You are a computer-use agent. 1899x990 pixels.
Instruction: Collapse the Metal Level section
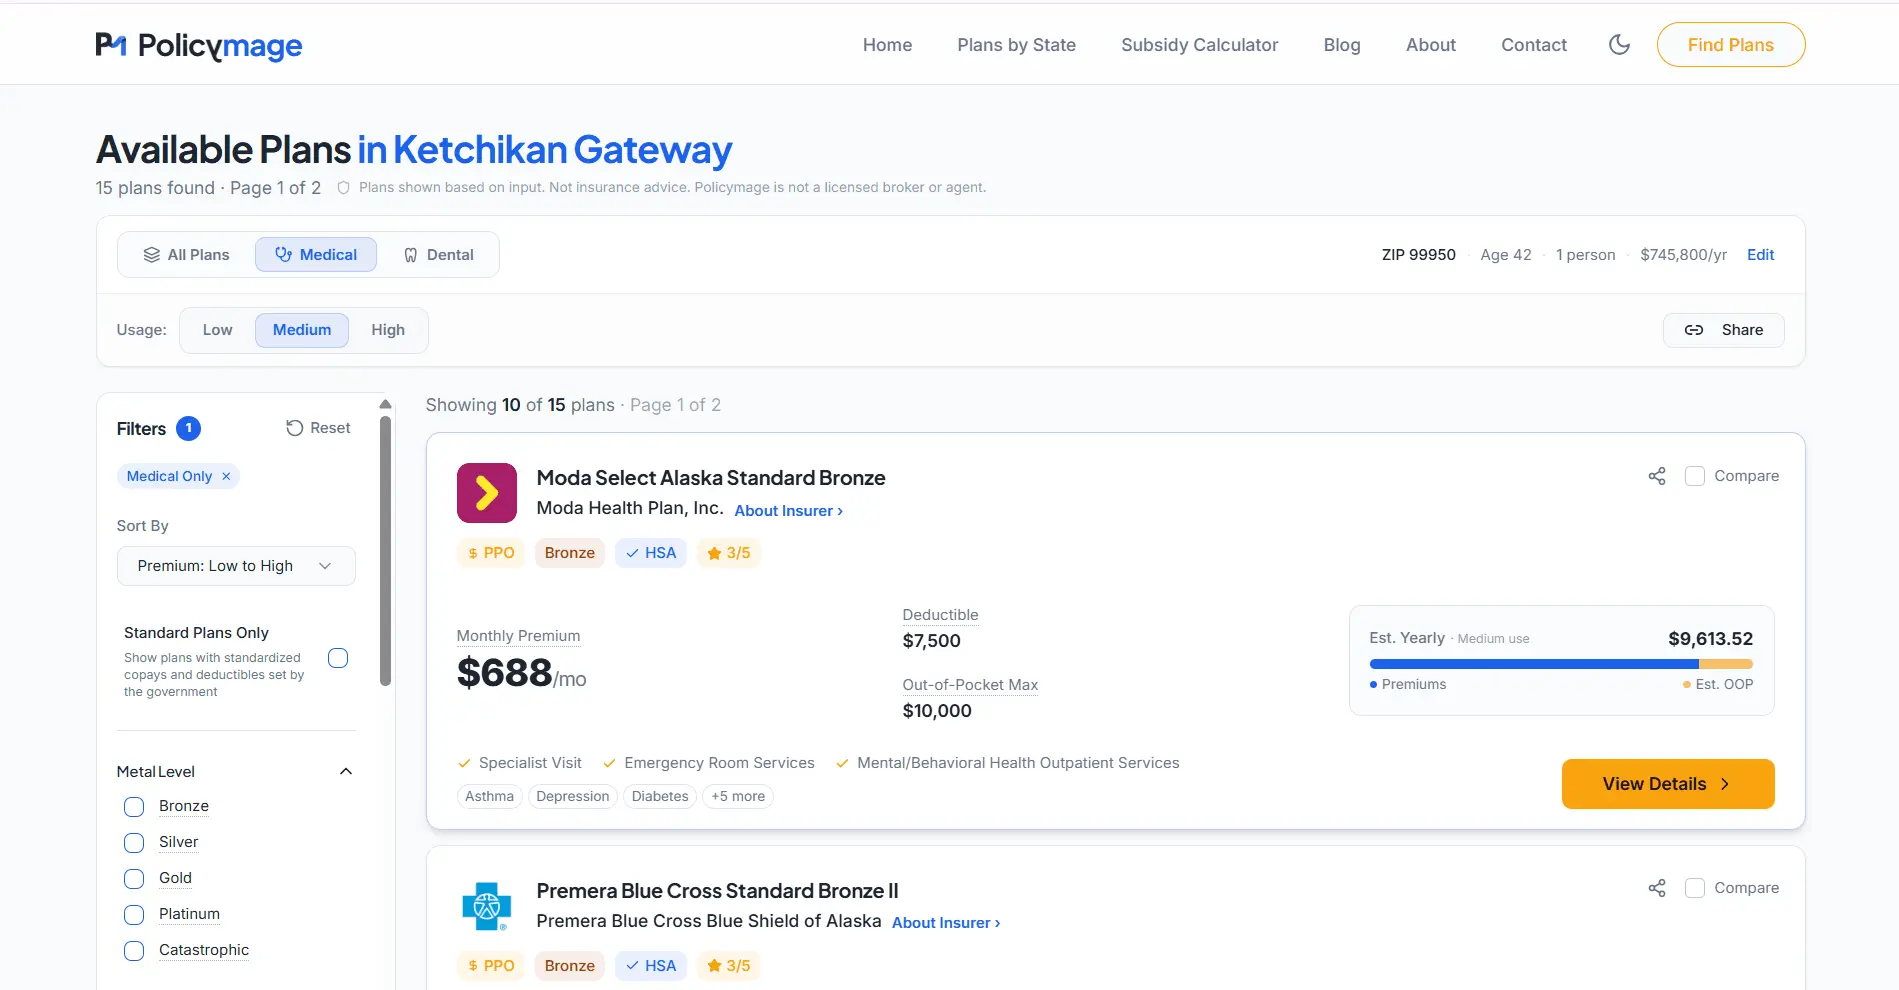coord(346,772)
